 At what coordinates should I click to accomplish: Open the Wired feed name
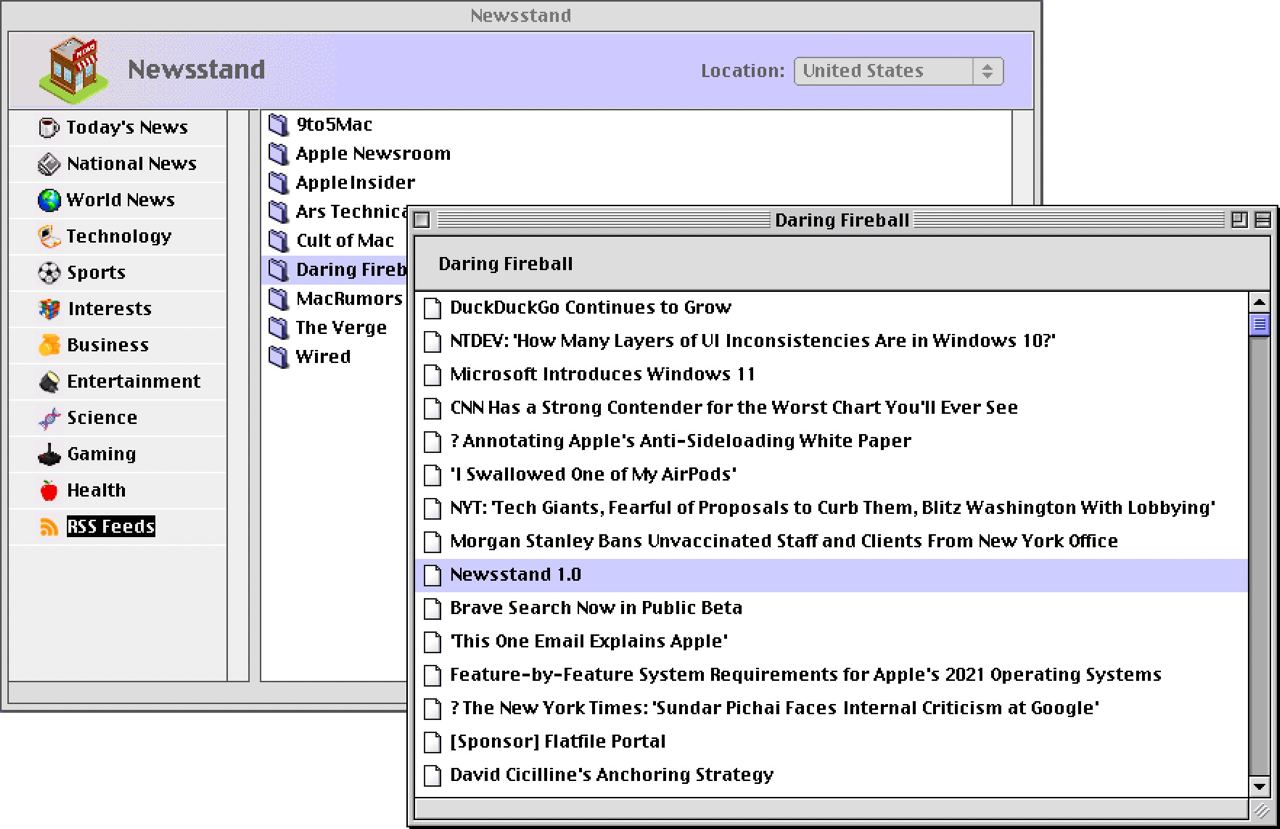[323, 356]
